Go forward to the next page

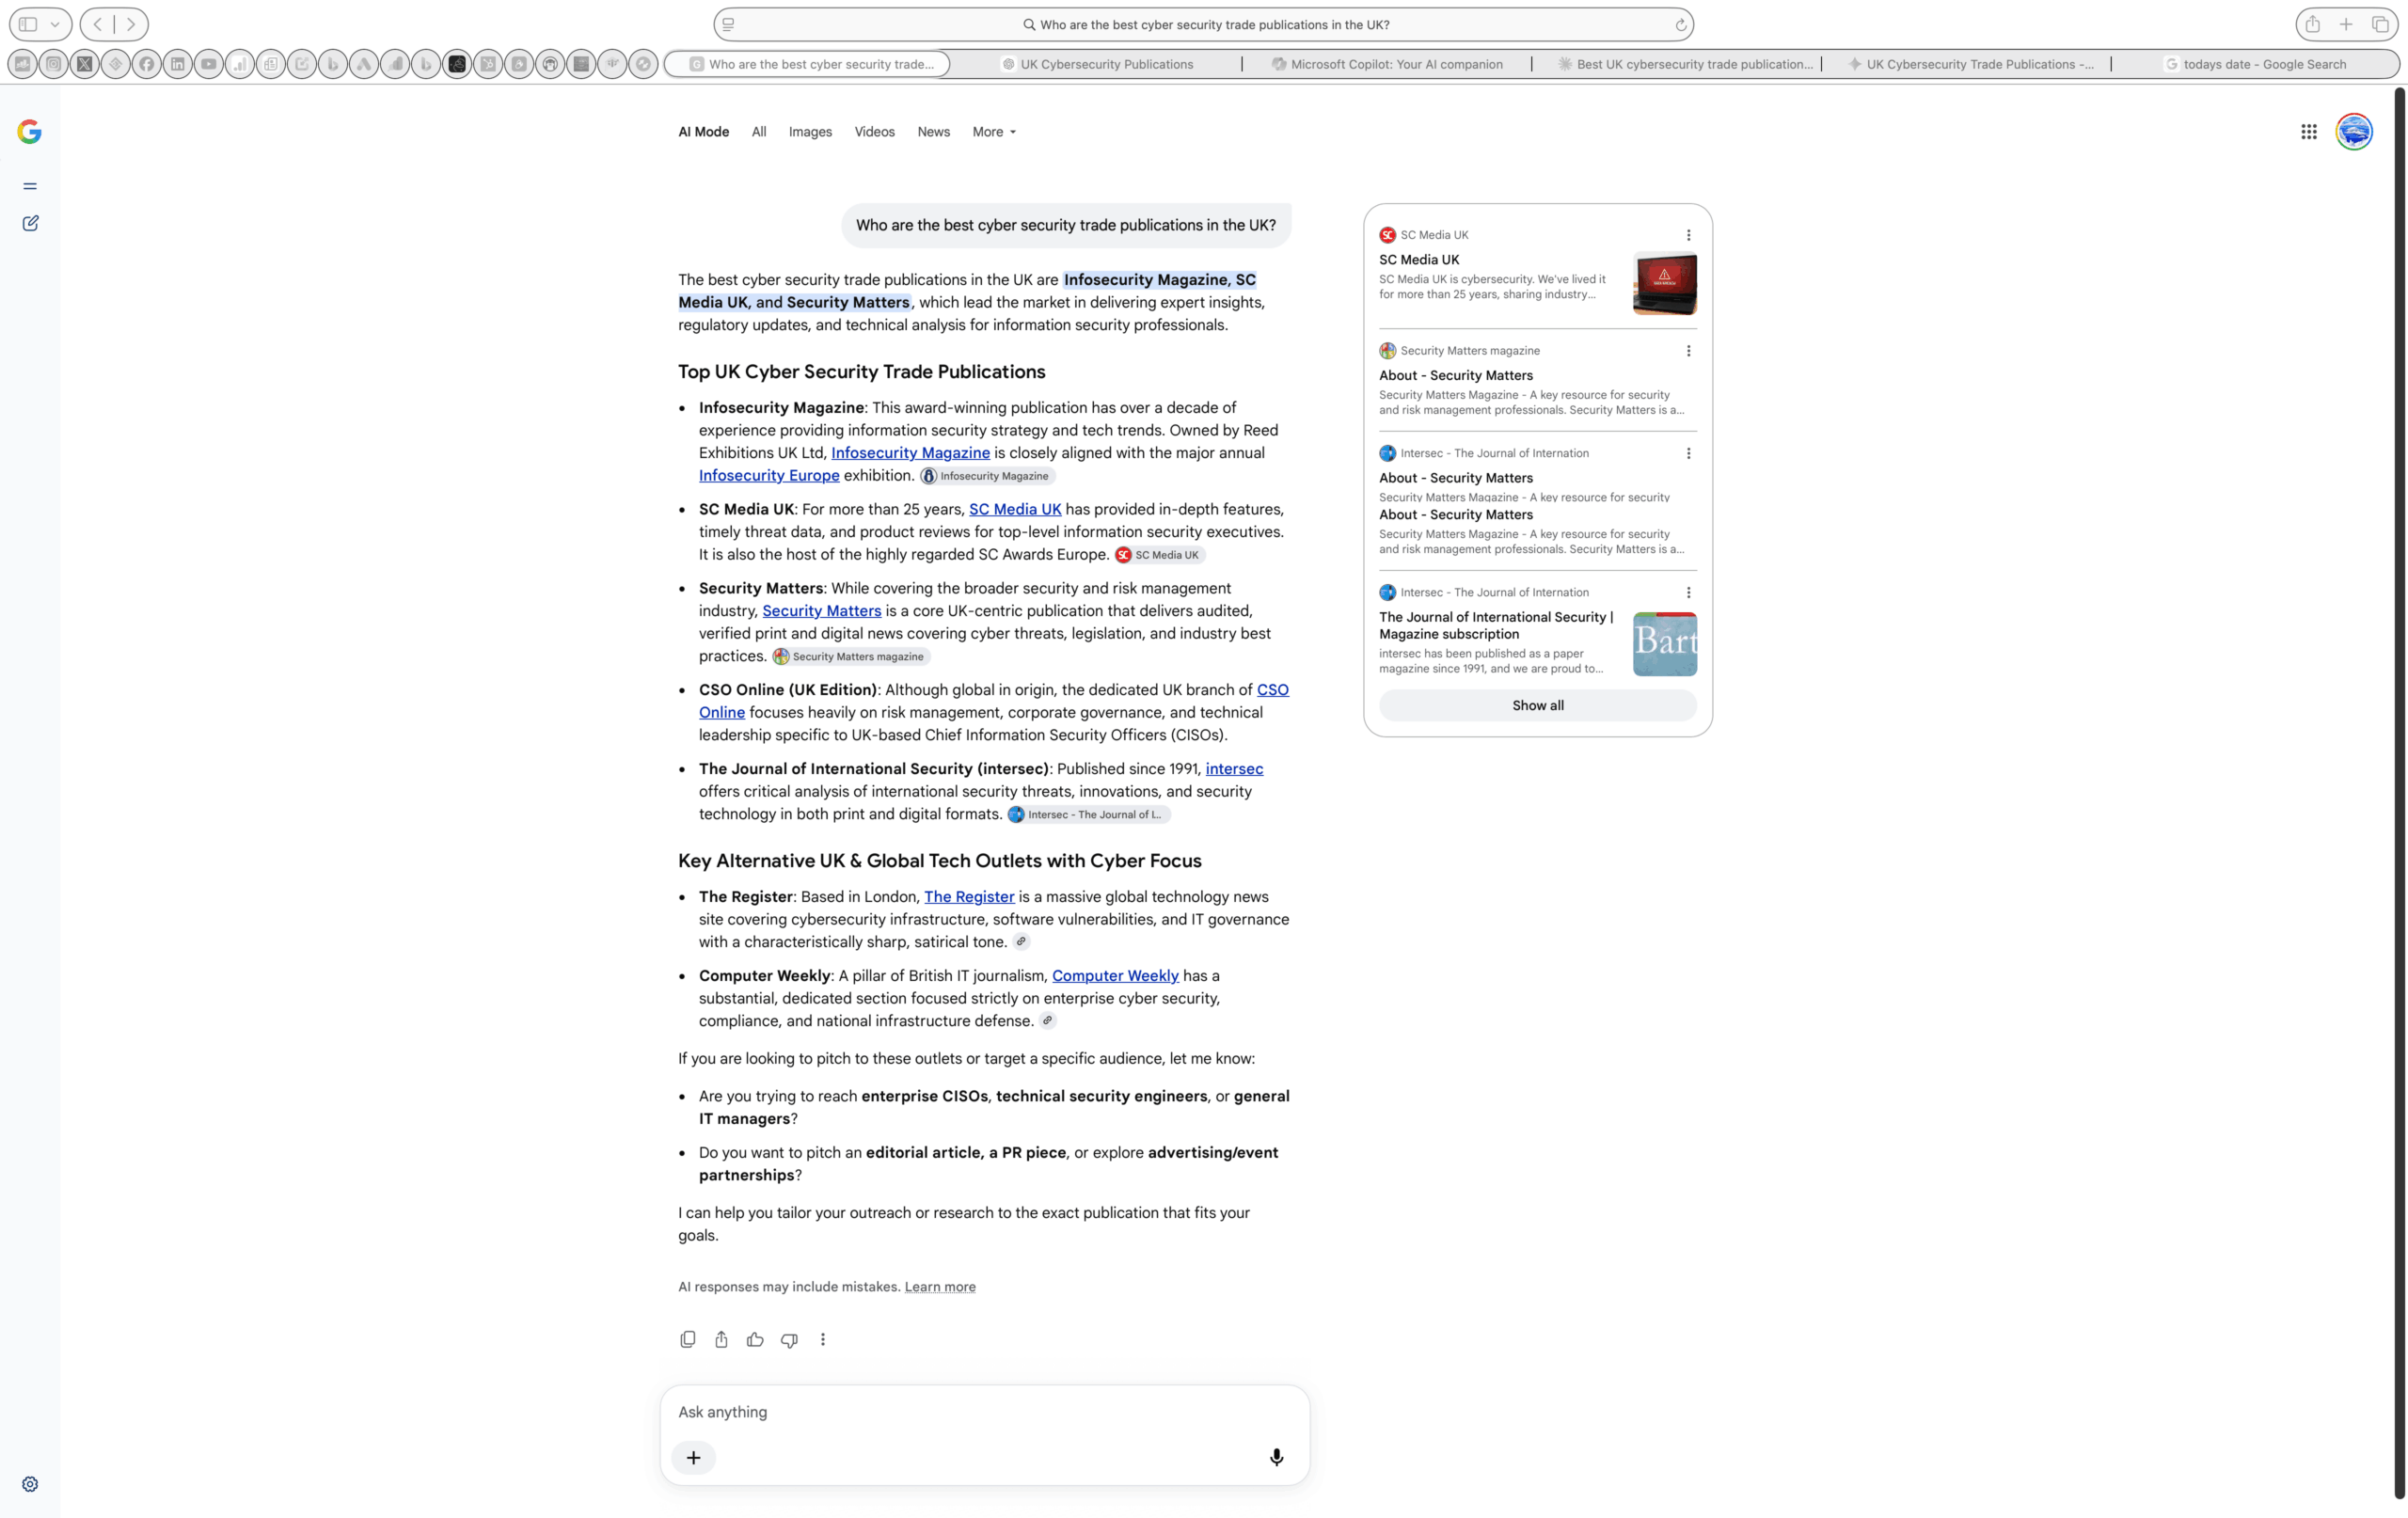[131, 24]
